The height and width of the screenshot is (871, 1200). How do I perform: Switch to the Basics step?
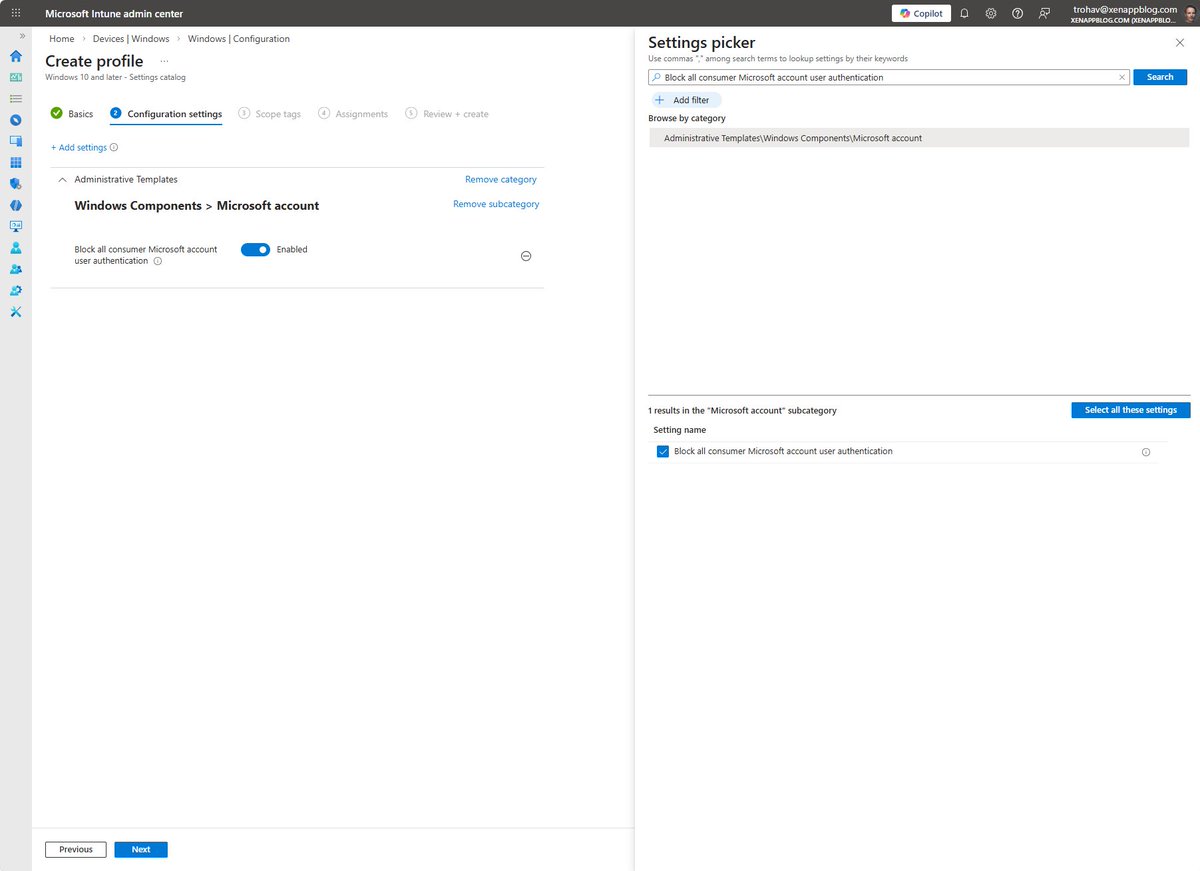tap(72, 114)
